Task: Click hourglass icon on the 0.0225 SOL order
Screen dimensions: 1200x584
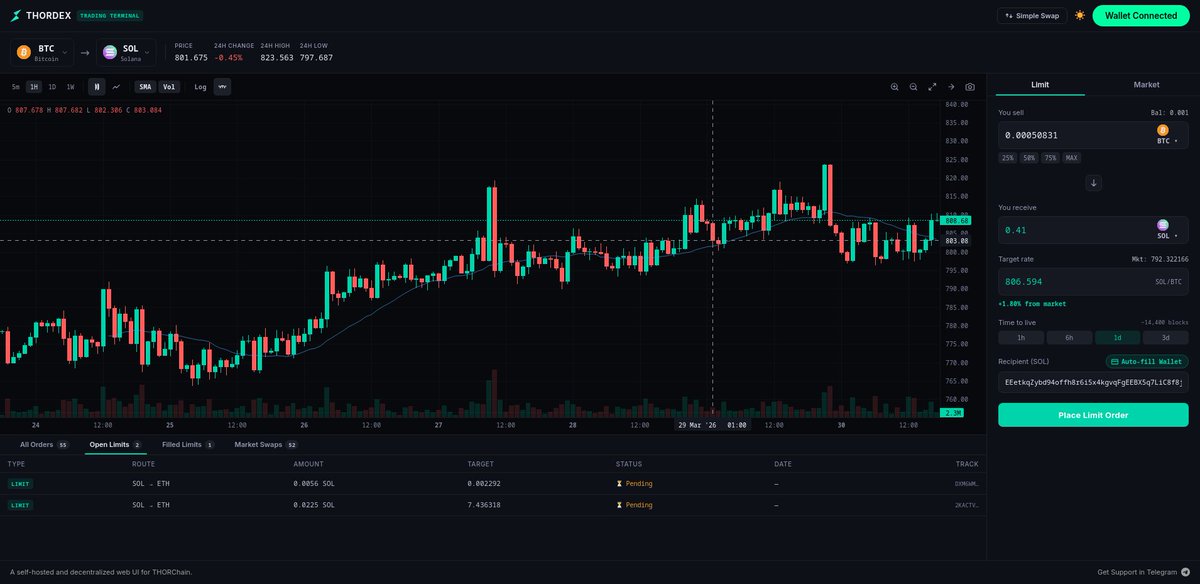Action: 619,505
